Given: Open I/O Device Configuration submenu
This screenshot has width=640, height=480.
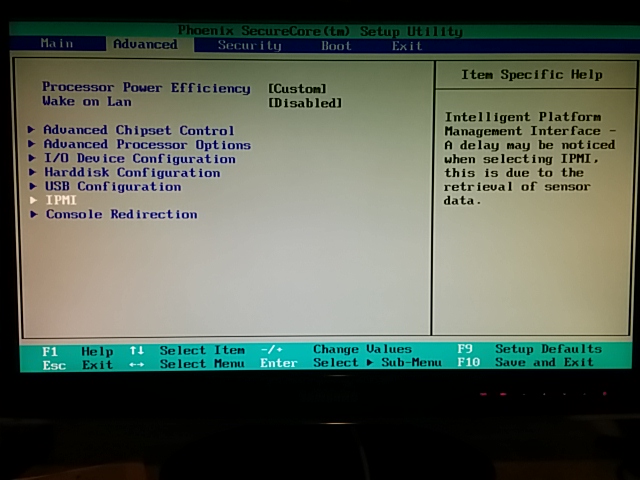Looking at the screenshot, I should click(140, 158).
